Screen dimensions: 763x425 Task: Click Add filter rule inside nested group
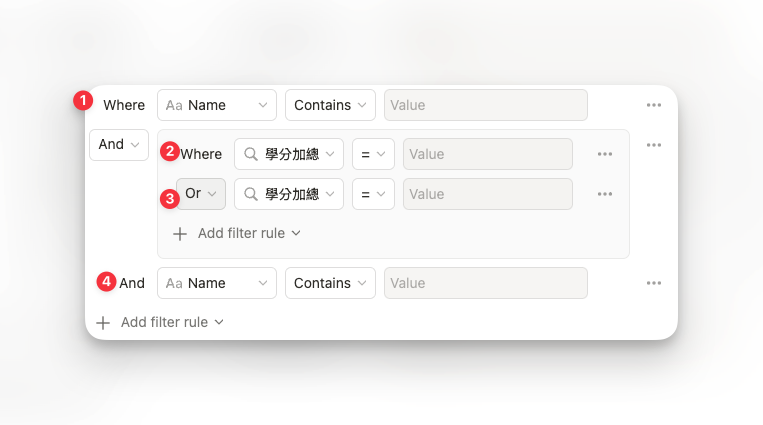click(249, 233)
